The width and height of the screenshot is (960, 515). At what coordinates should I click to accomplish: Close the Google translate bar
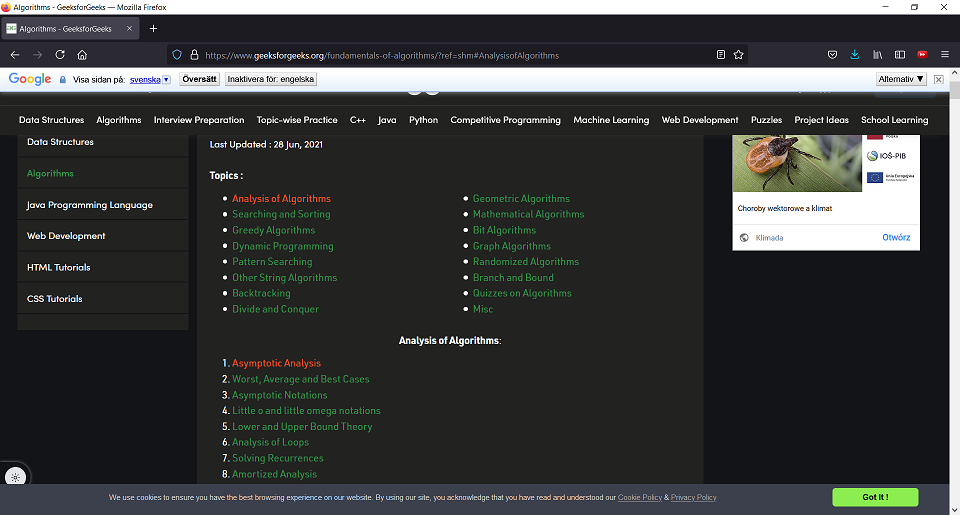pos(939,80)
